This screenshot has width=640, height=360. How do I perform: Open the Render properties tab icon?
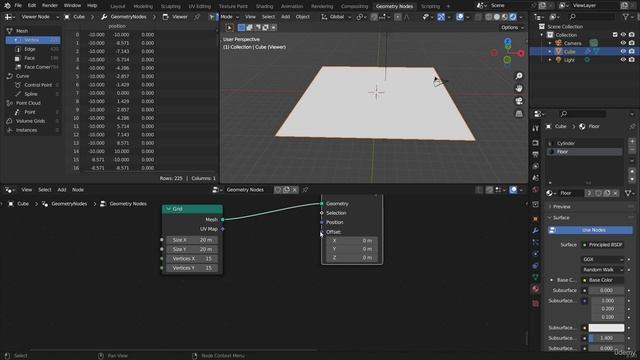(536, 143)
